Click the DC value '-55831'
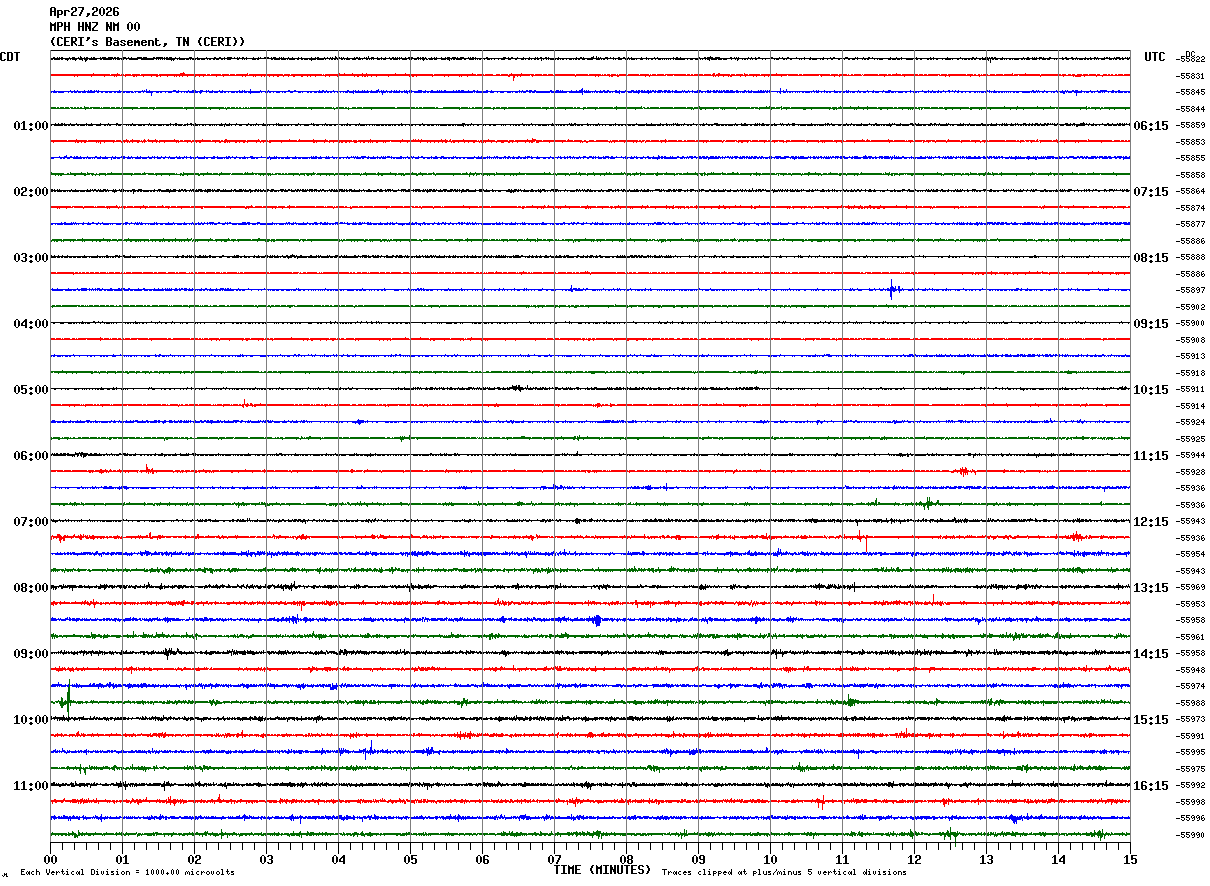Viewport: 1210px width, 886px height. click(x=1191, y=76)
